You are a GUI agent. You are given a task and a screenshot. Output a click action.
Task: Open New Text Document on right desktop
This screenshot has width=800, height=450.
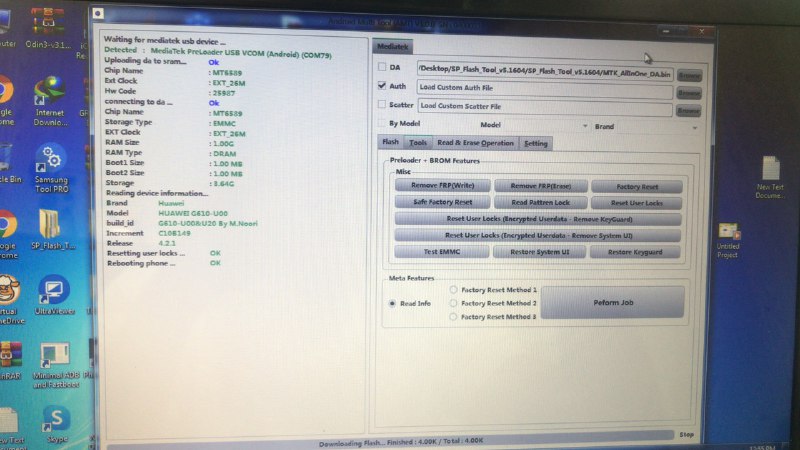(x=769, y=177)
